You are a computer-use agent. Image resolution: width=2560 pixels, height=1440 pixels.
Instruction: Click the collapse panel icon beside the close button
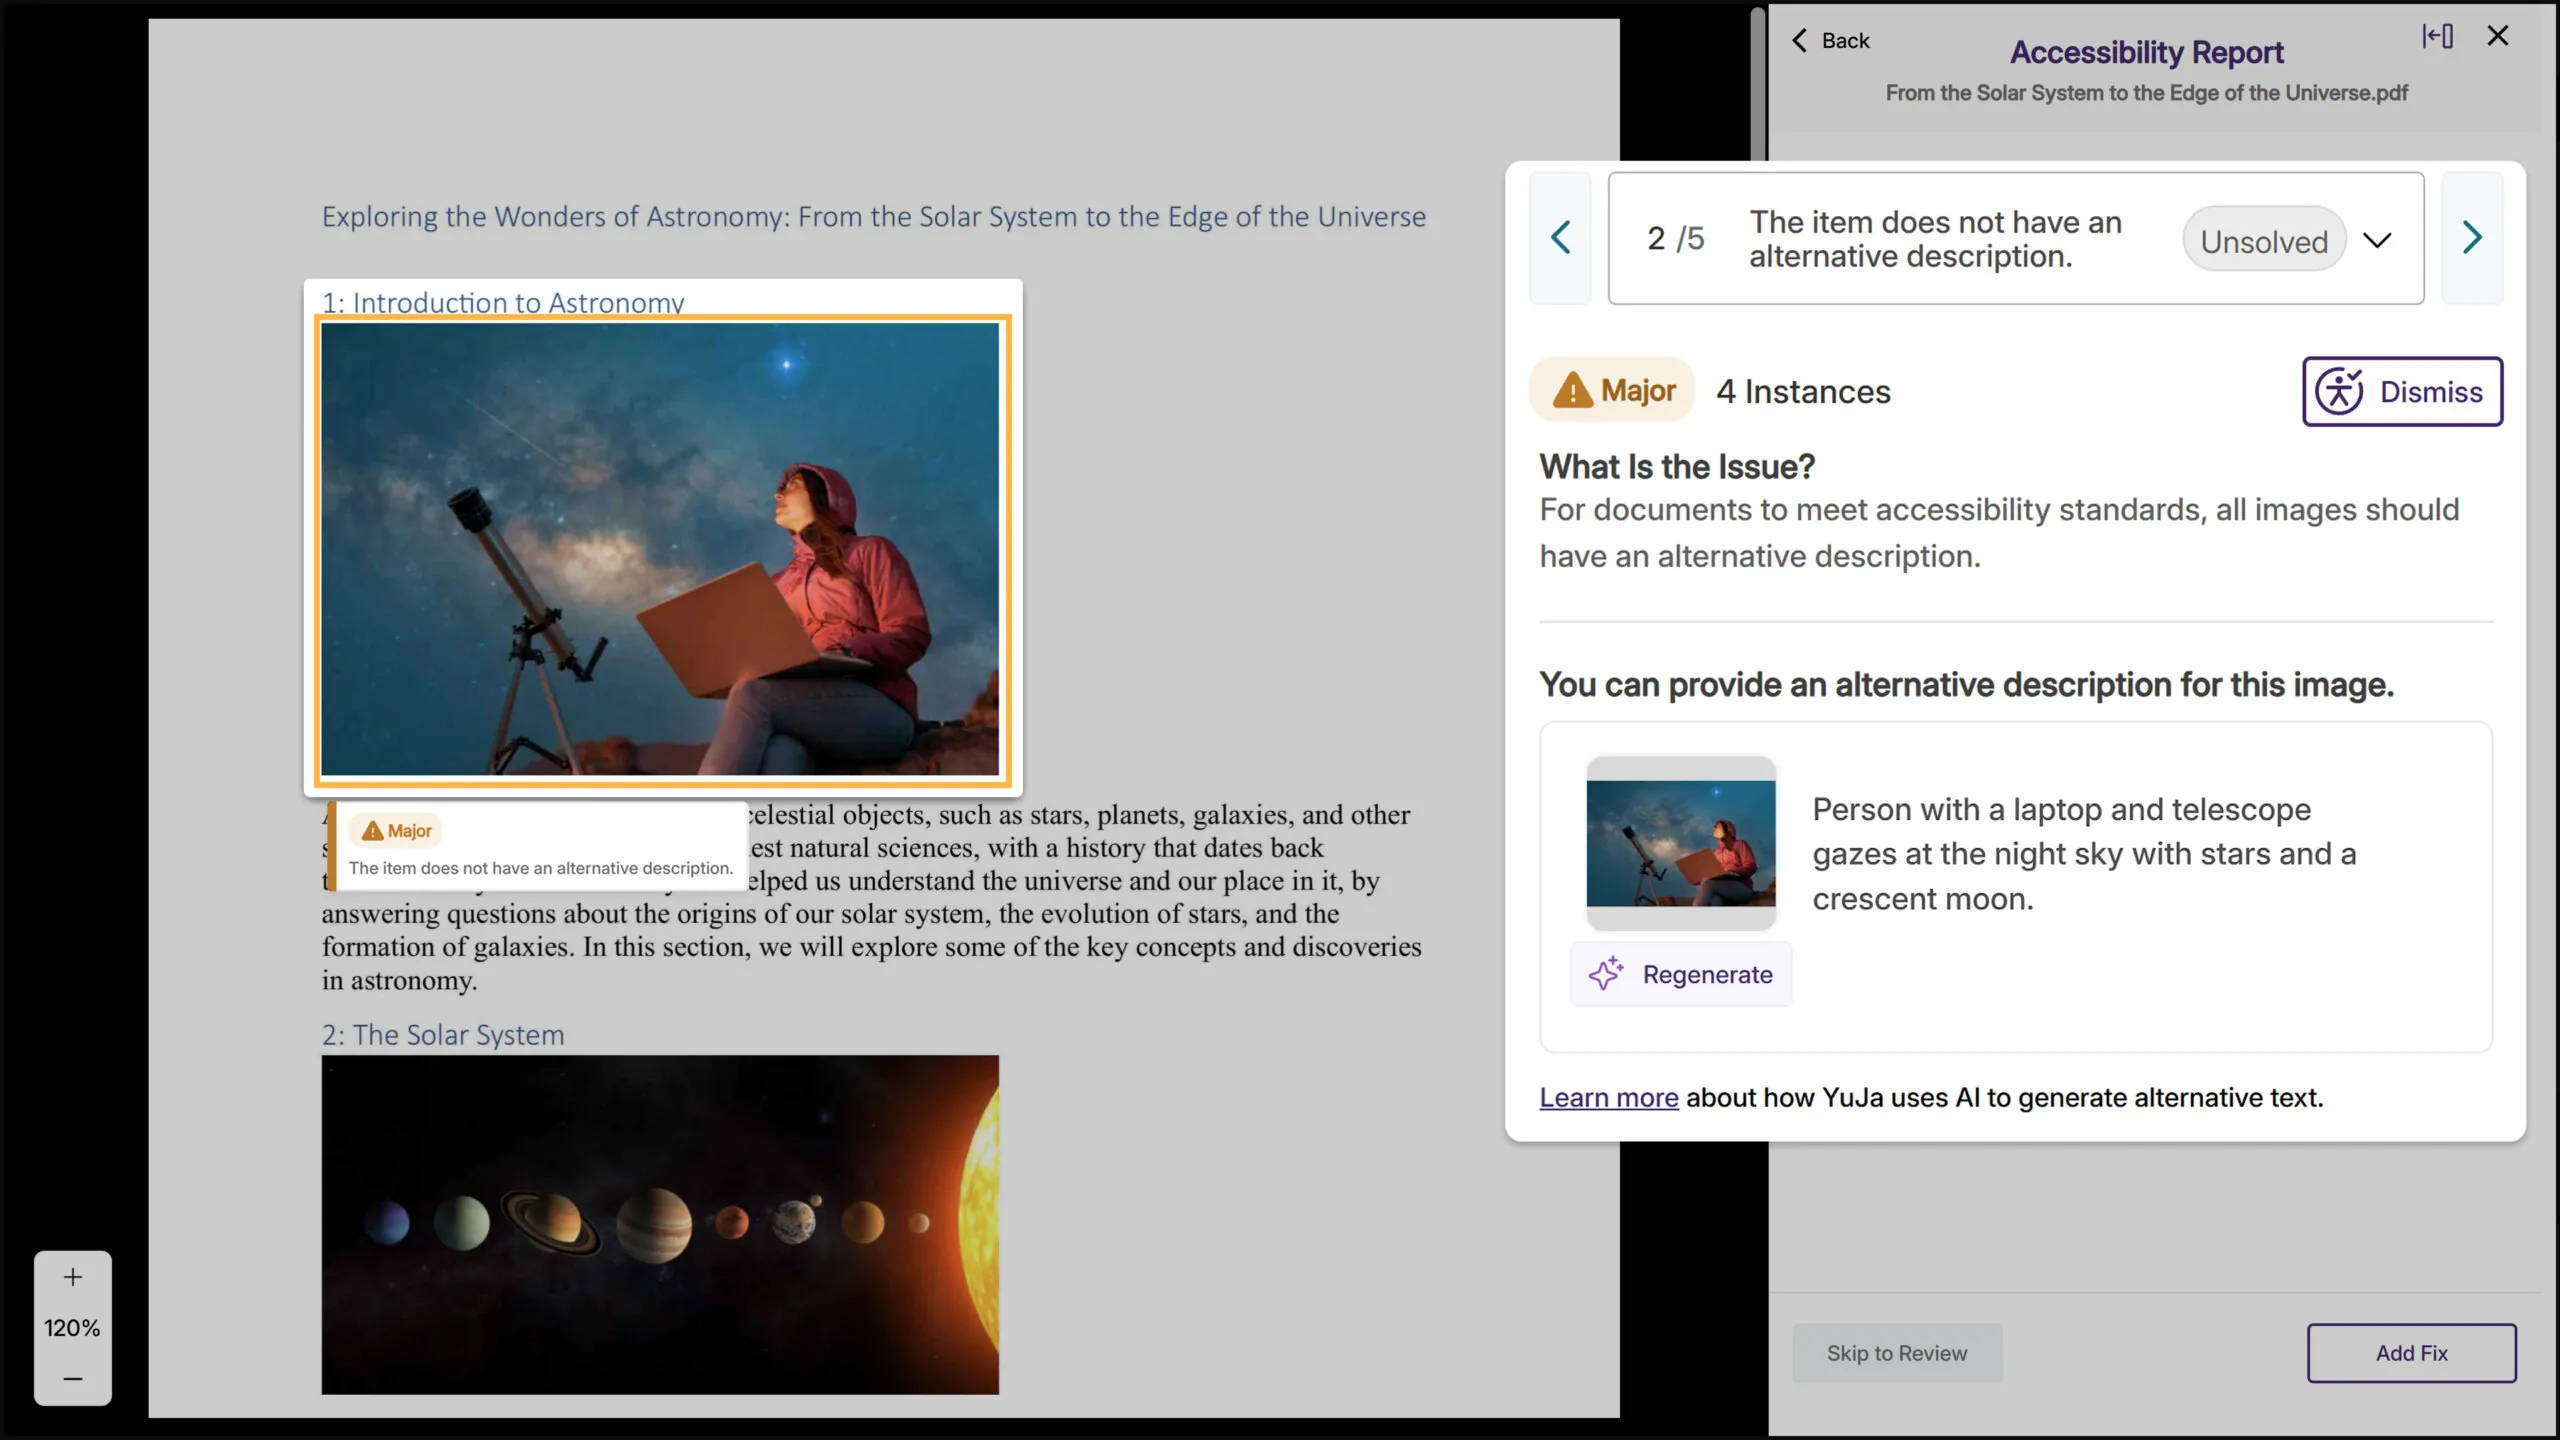coord(2438,35)
